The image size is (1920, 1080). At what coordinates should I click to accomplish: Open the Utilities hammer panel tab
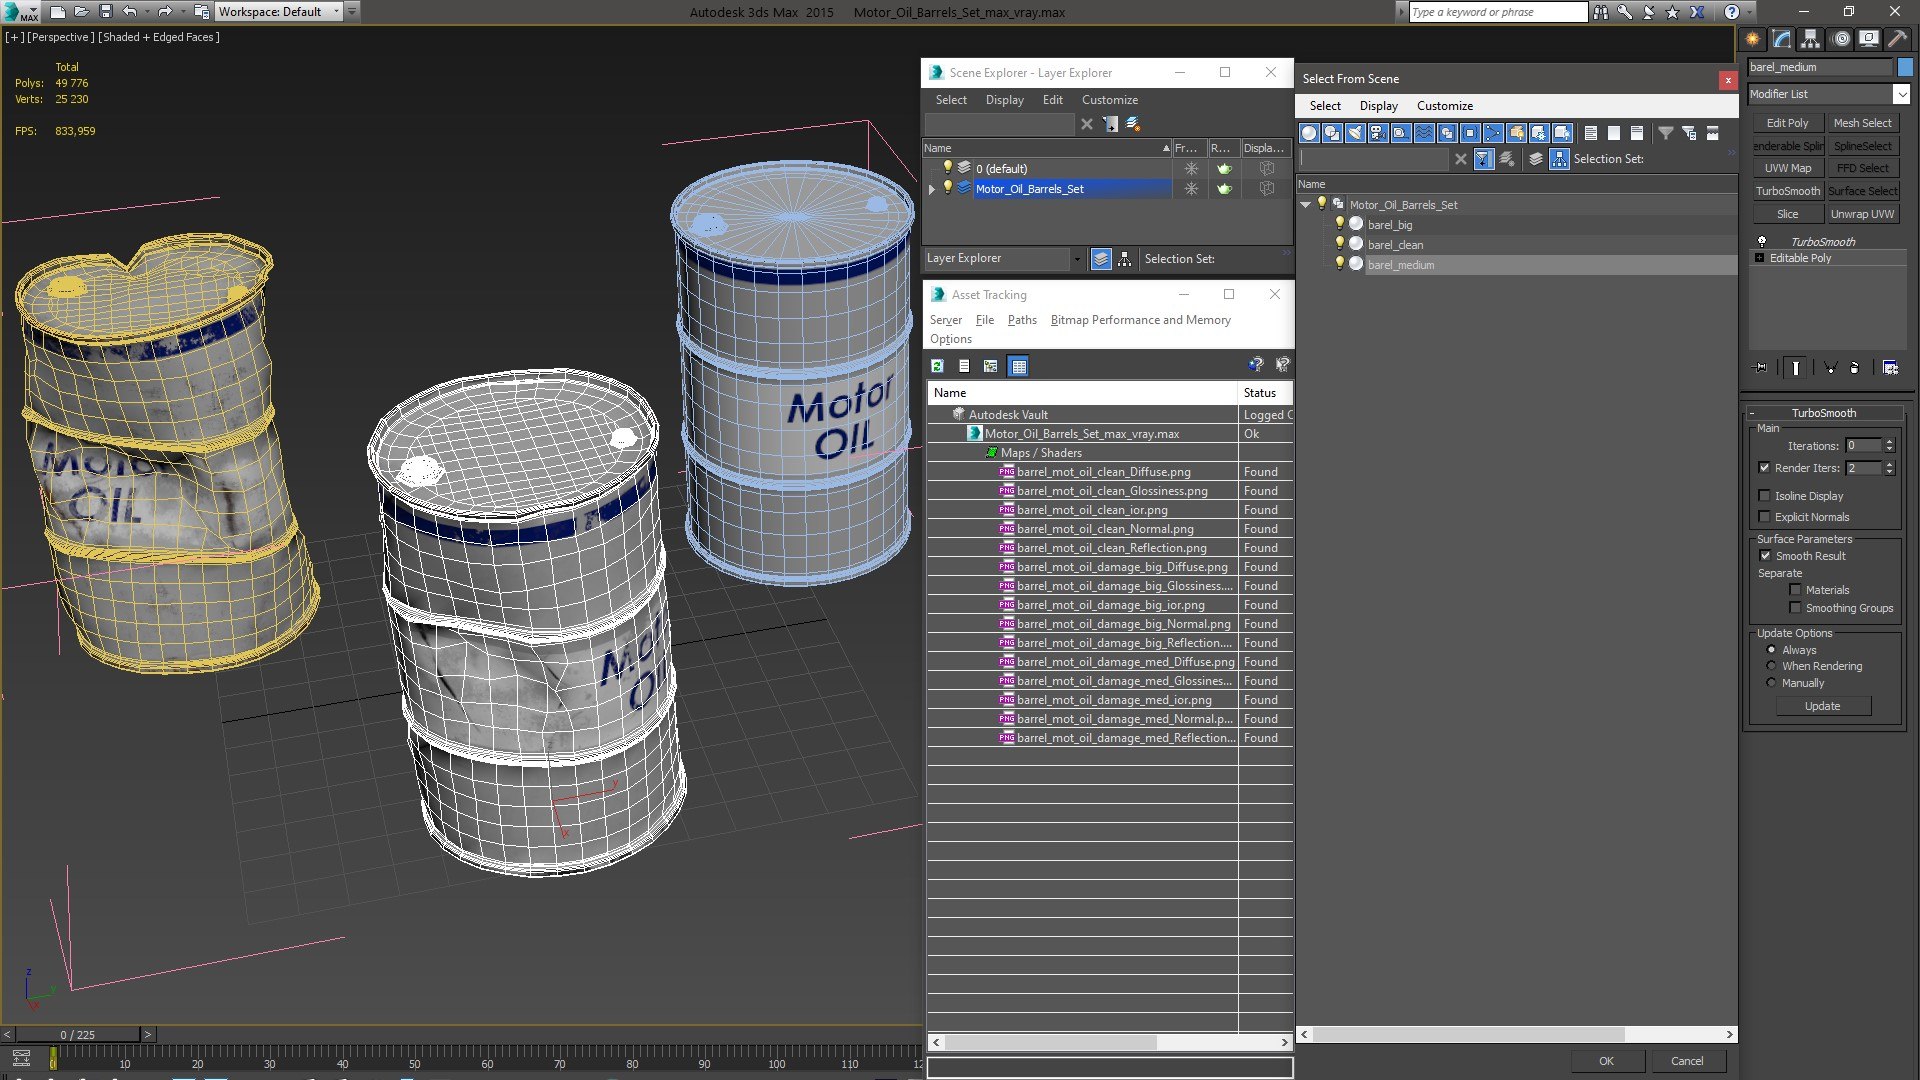click(1897, 39)
